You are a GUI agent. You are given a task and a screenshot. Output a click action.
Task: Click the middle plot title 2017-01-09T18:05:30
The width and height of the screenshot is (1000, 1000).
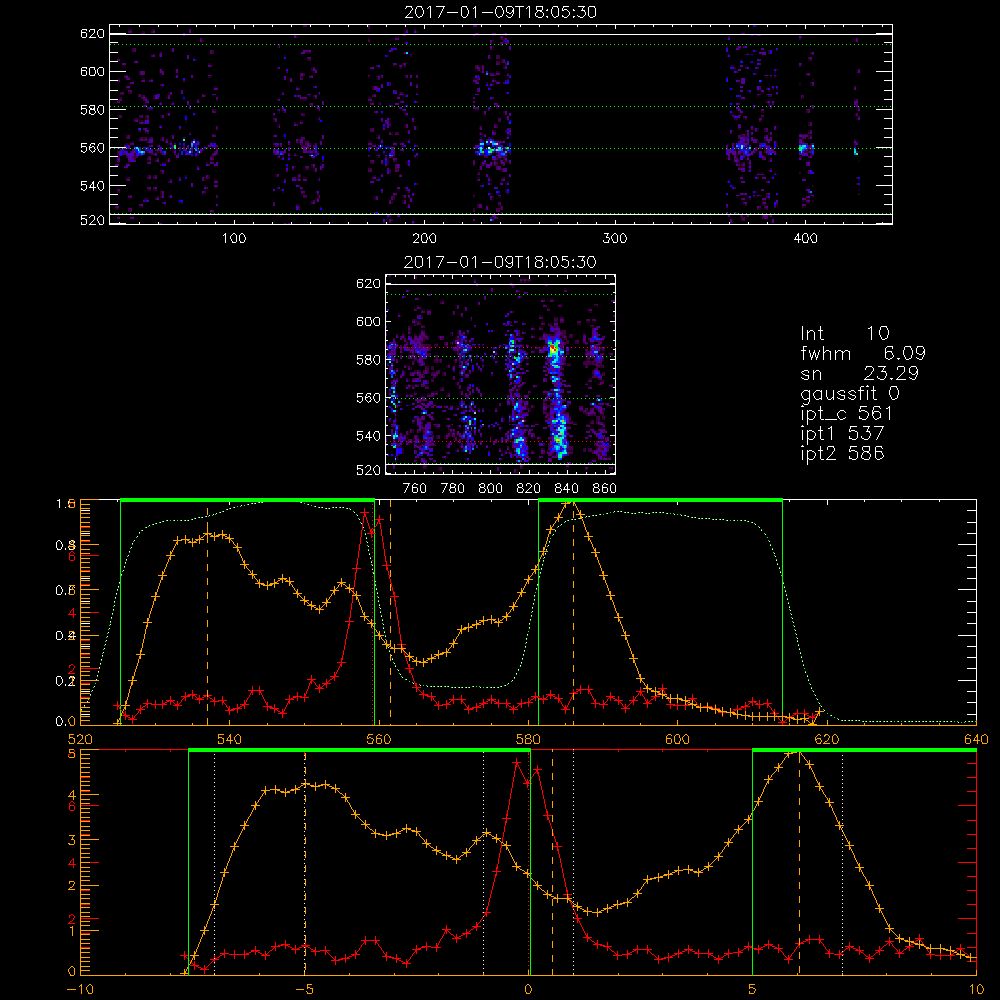[x=500, y=262]
